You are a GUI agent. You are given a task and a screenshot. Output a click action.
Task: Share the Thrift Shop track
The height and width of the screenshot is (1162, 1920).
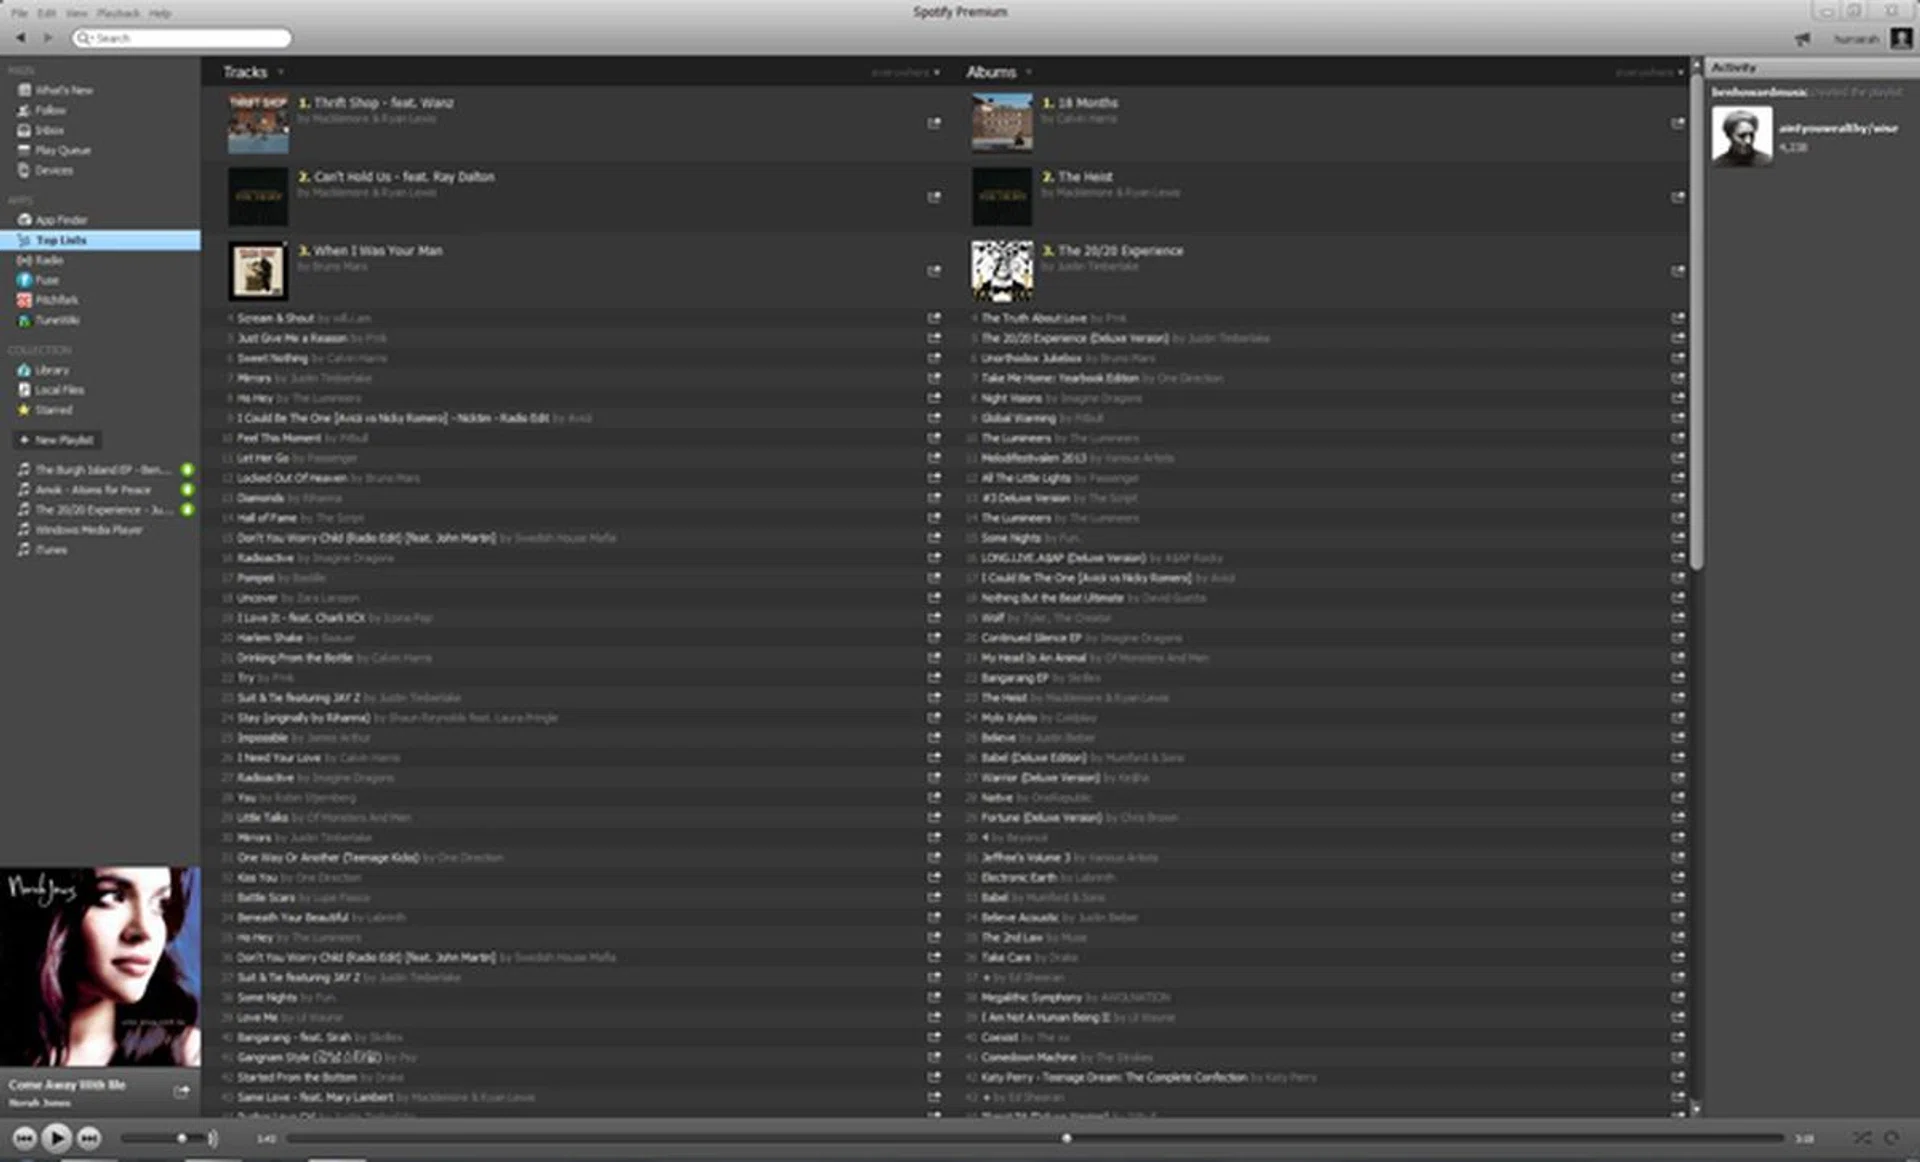point(934,123)
